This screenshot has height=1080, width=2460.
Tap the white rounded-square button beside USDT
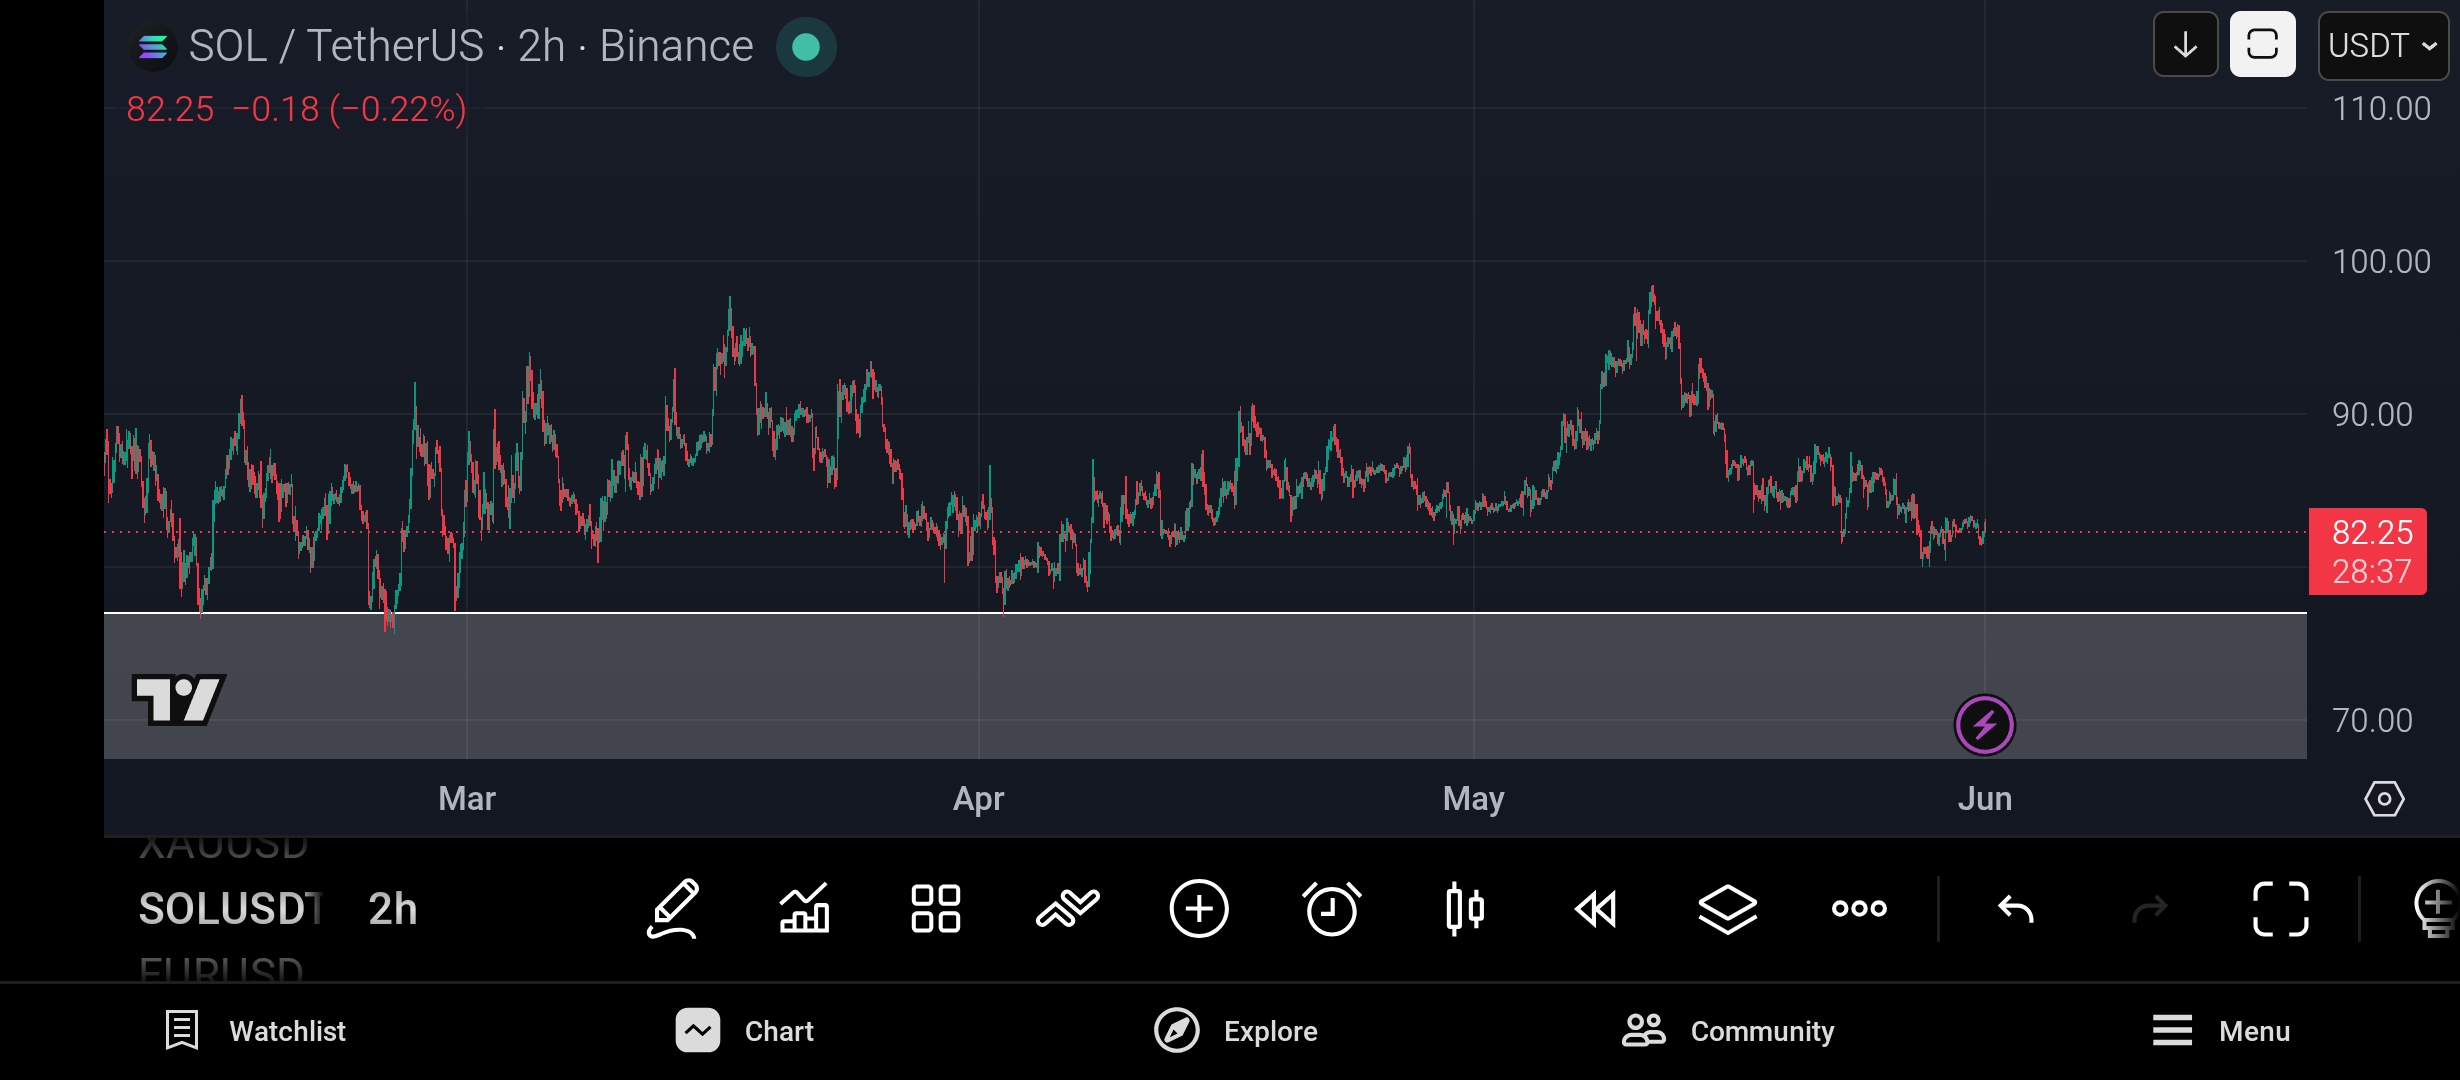pos(2263,45)
